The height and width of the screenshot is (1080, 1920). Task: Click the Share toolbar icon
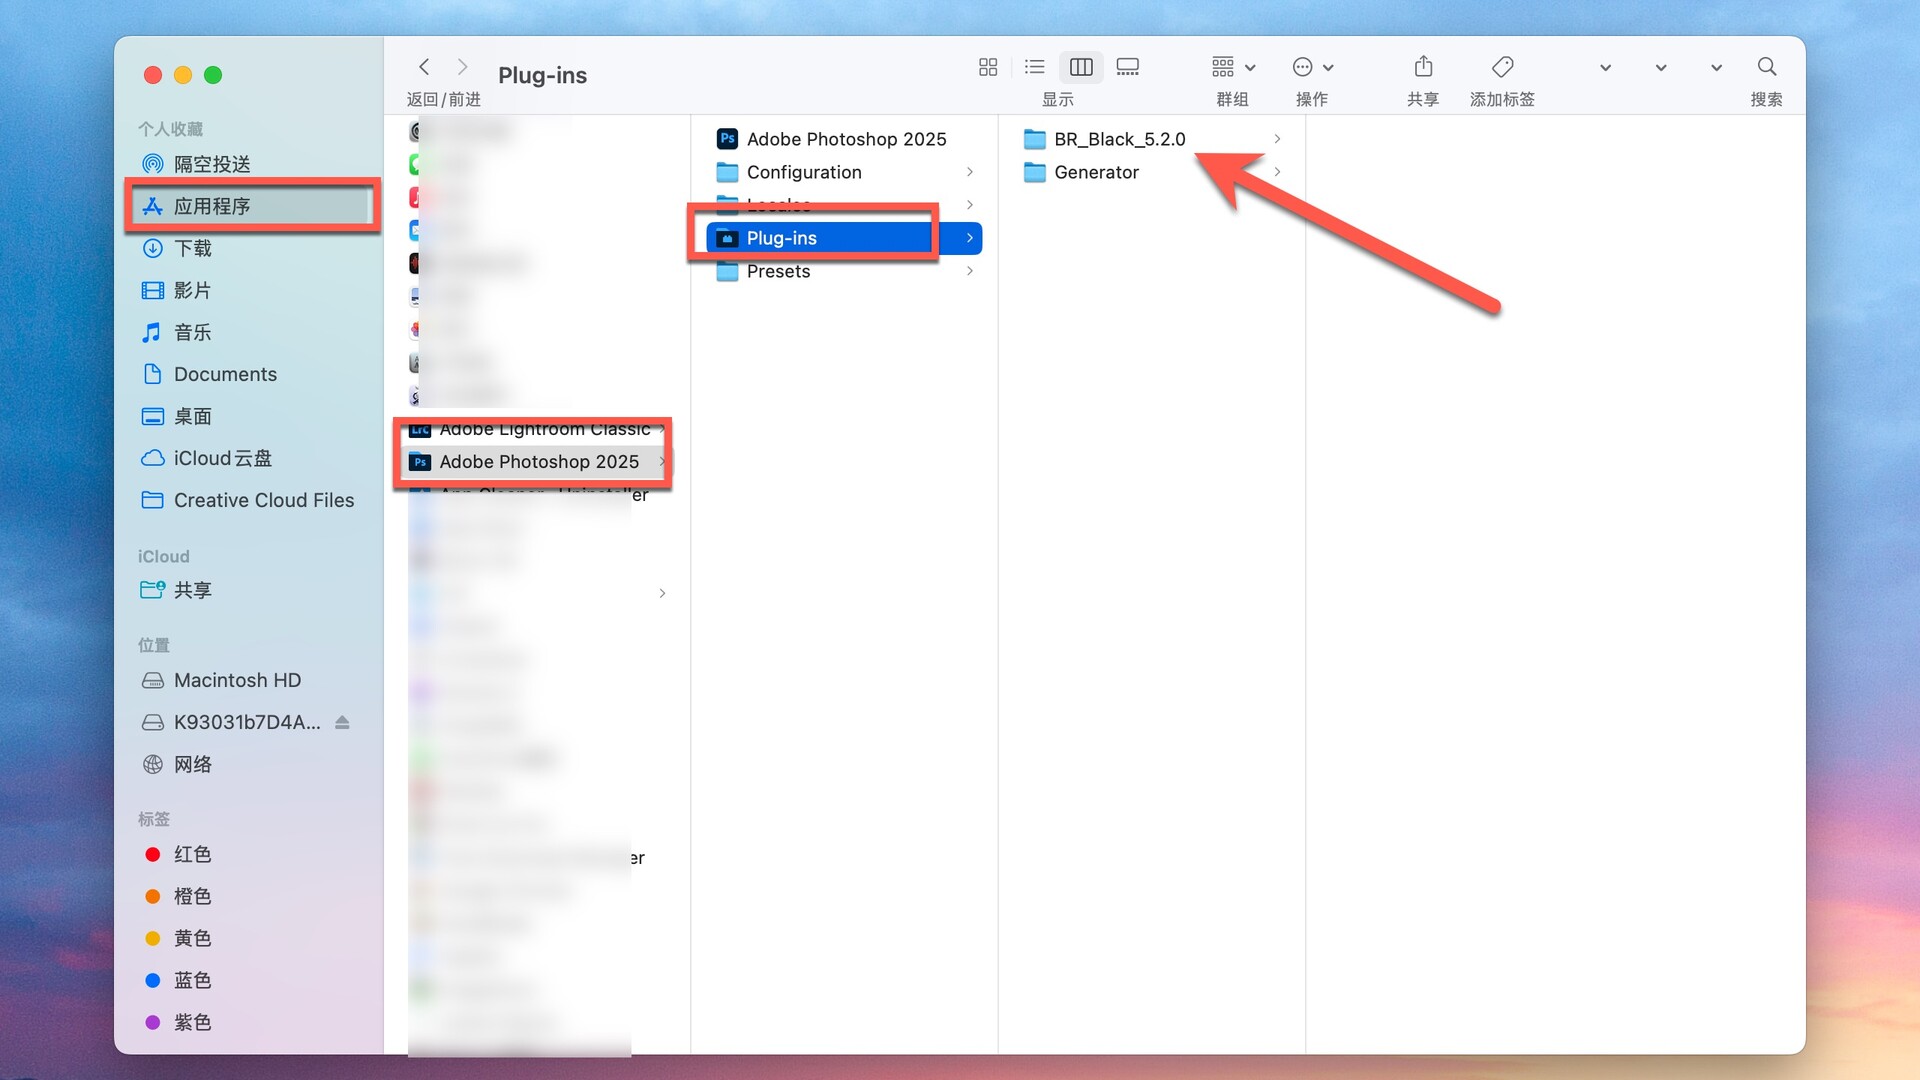pyautogui.click(x=1423, y=67)
